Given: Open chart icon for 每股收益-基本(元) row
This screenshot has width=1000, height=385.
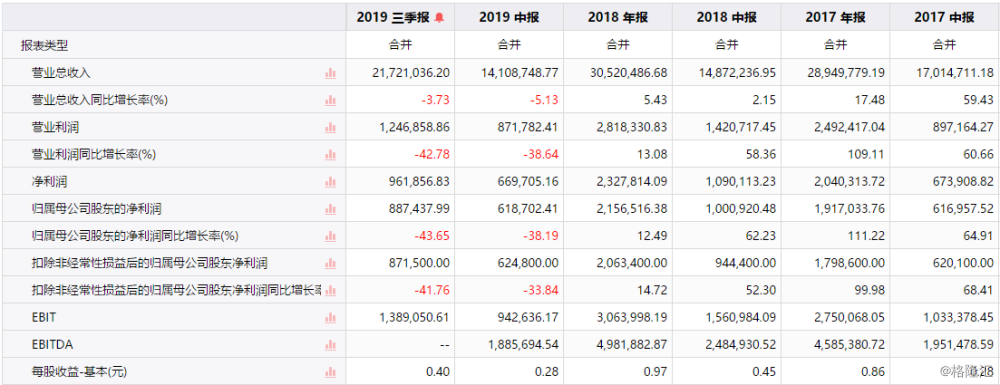Looking at the screenshot, I should [x=330, y=372].
